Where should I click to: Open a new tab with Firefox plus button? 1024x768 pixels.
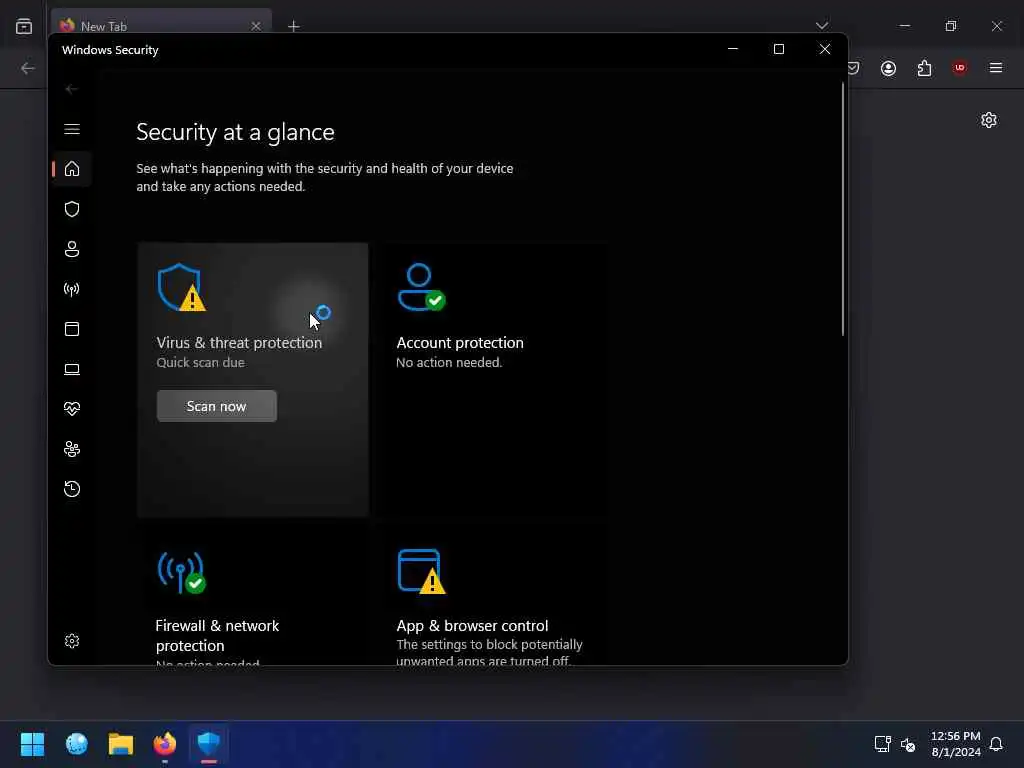(294, 26)
